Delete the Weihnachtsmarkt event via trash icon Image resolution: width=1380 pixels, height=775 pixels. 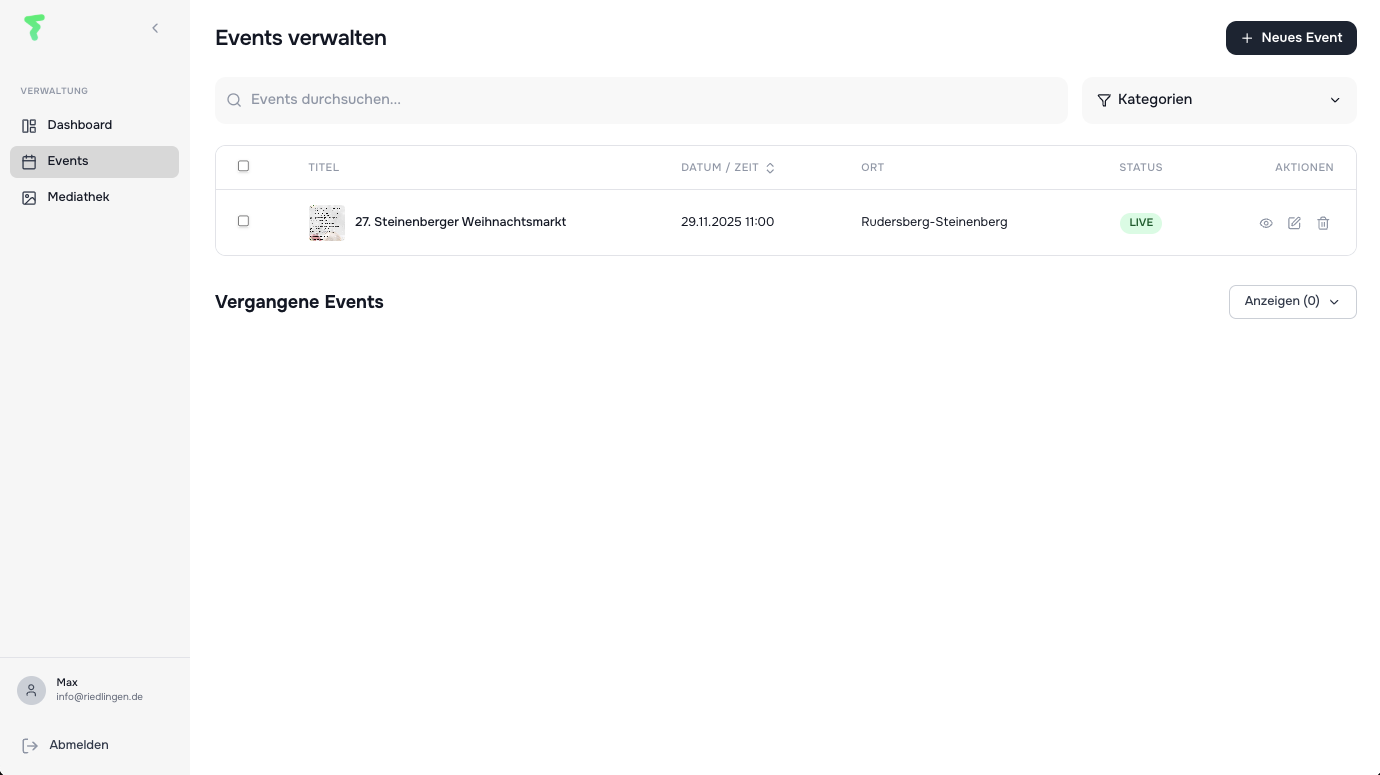coord(1323,223)
